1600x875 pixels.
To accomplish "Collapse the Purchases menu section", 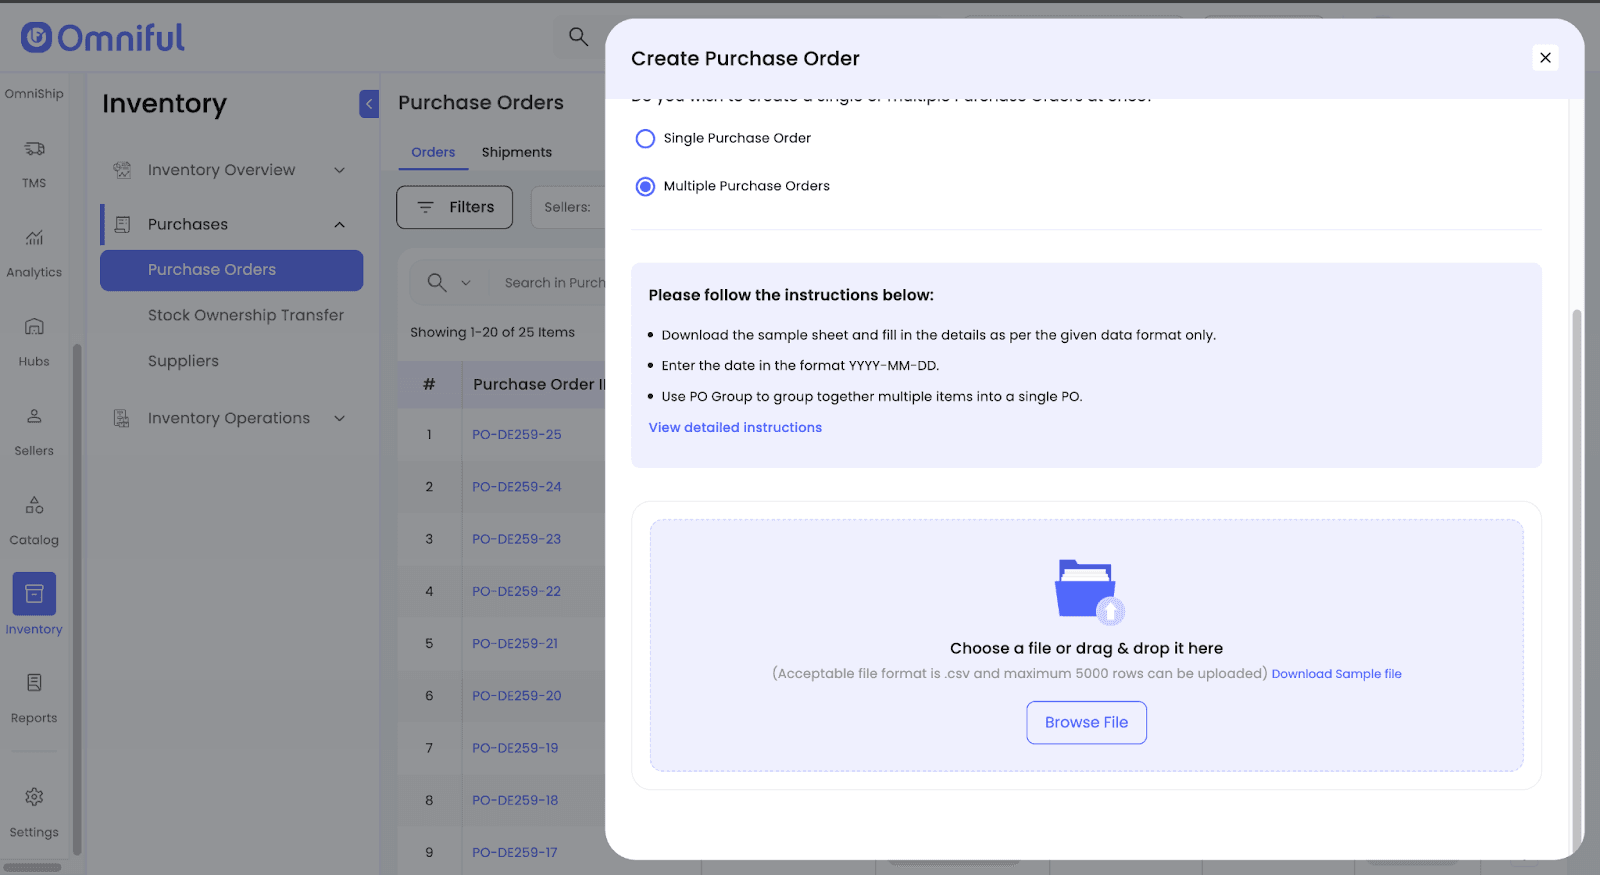I will [339, 225].
